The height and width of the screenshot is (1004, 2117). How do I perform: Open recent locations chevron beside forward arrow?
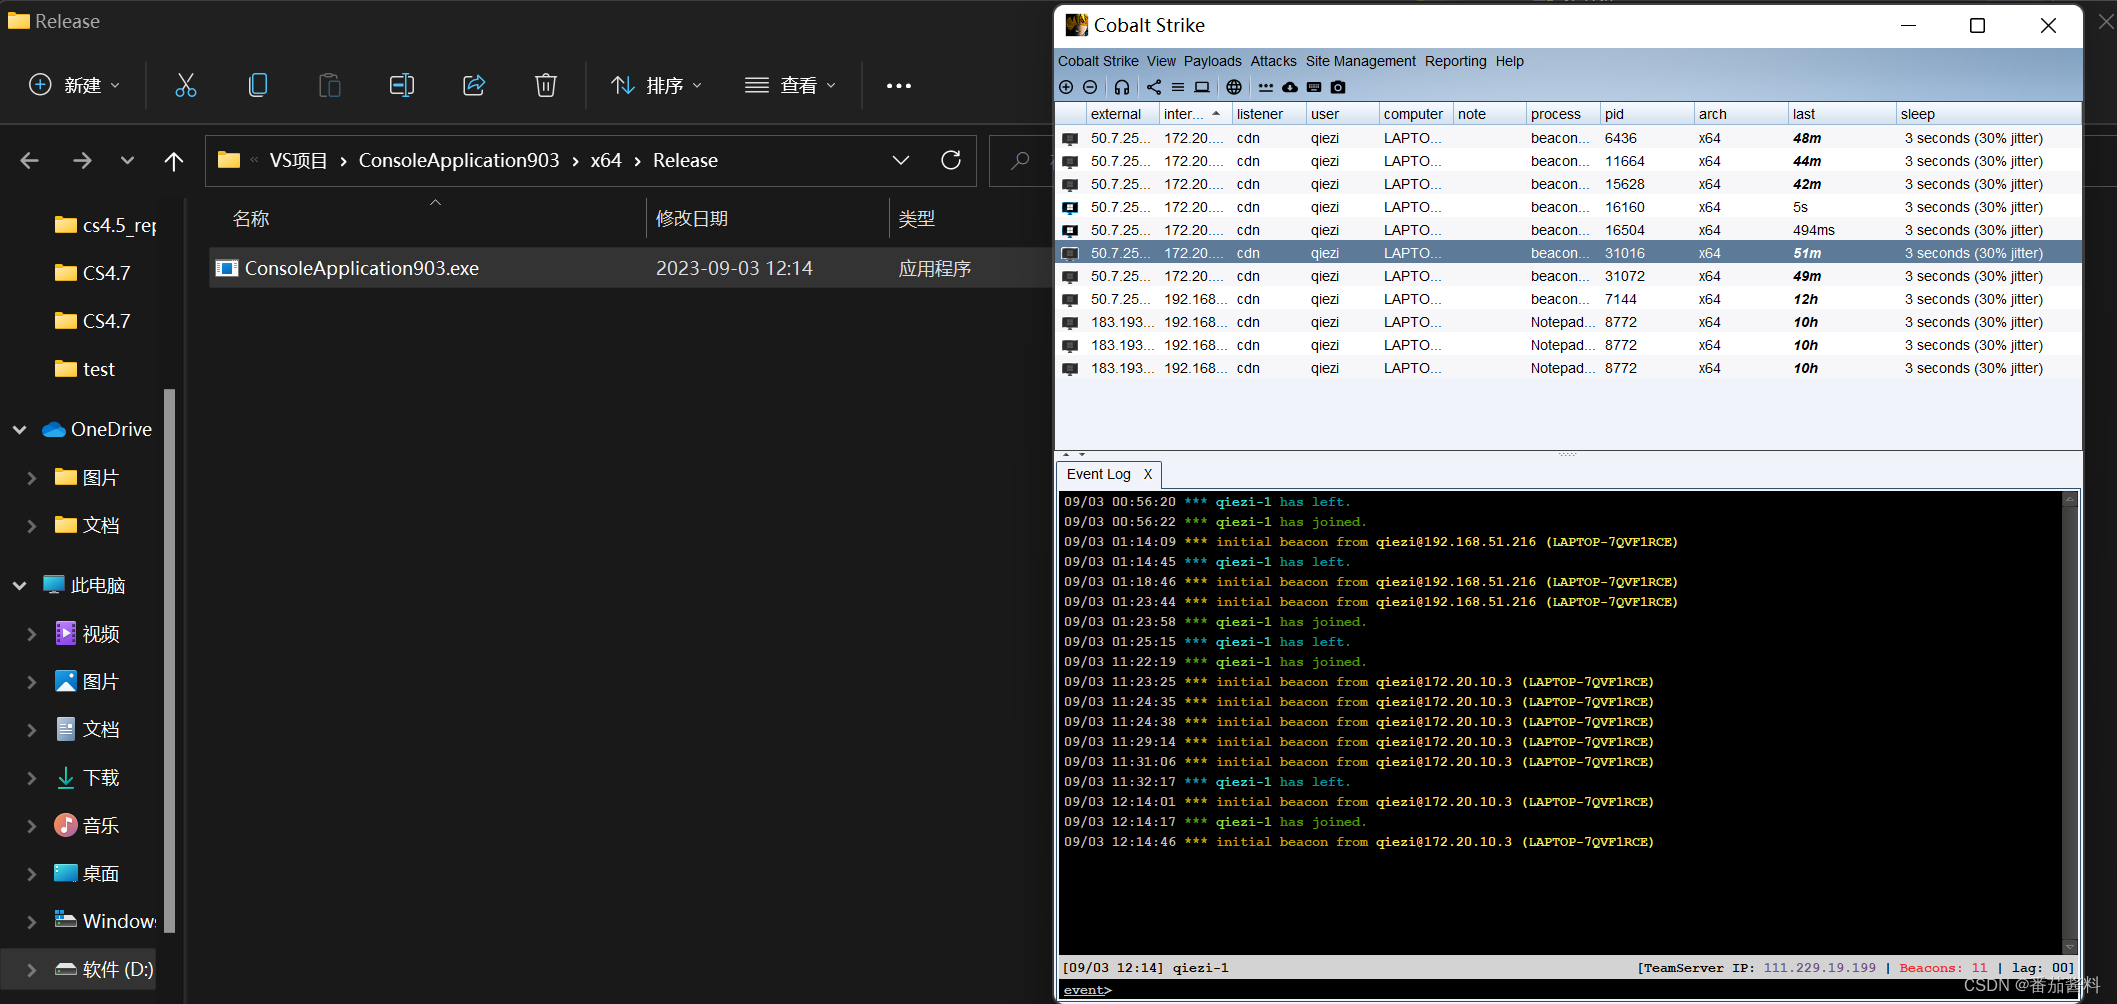tap(127, 160)
